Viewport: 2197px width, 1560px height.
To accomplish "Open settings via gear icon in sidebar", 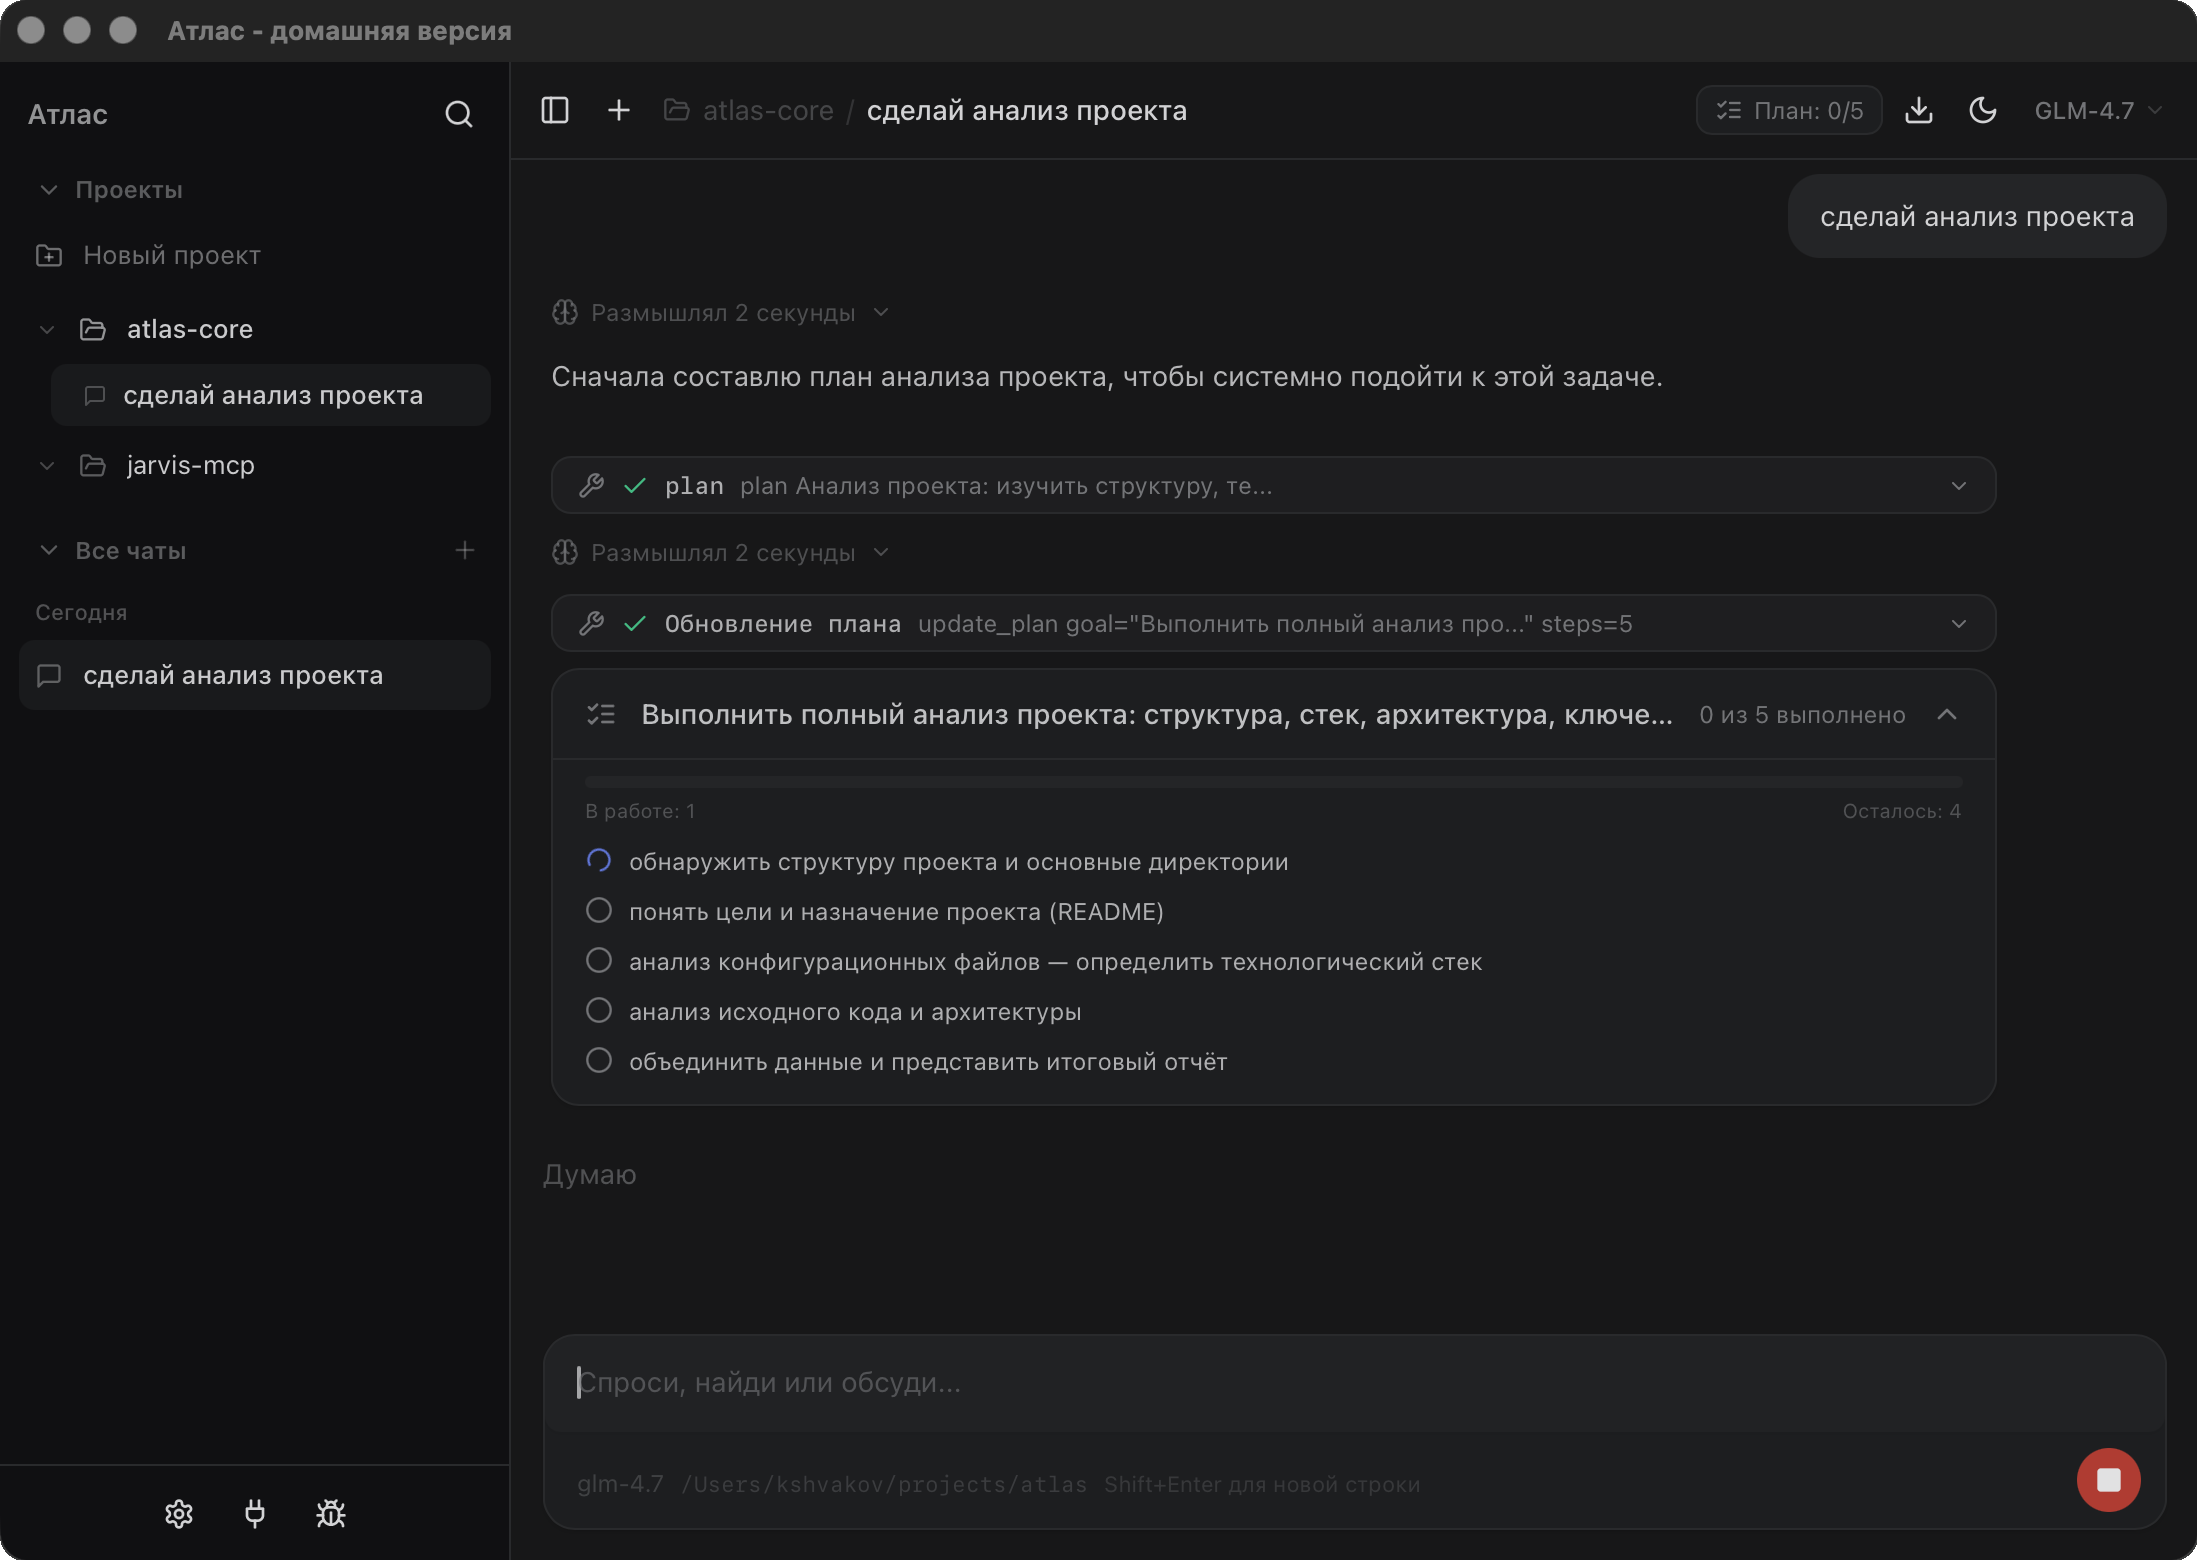I will click(x=178, y=1513).
